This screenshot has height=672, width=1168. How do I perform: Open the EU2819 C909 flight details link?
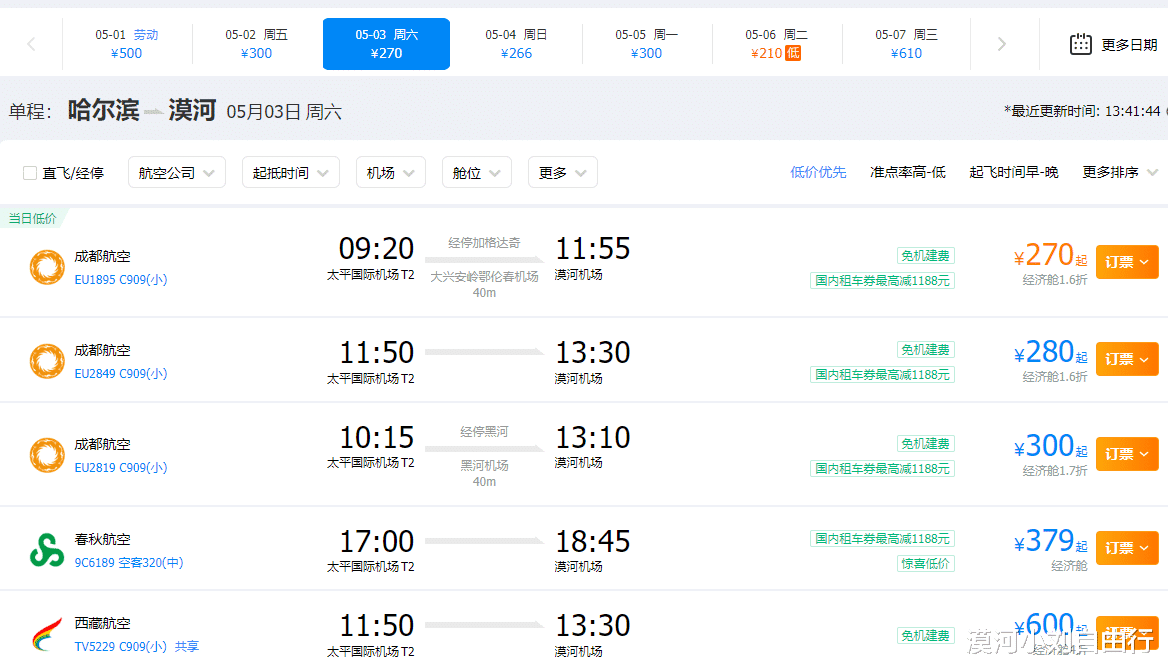pos(120,468)
